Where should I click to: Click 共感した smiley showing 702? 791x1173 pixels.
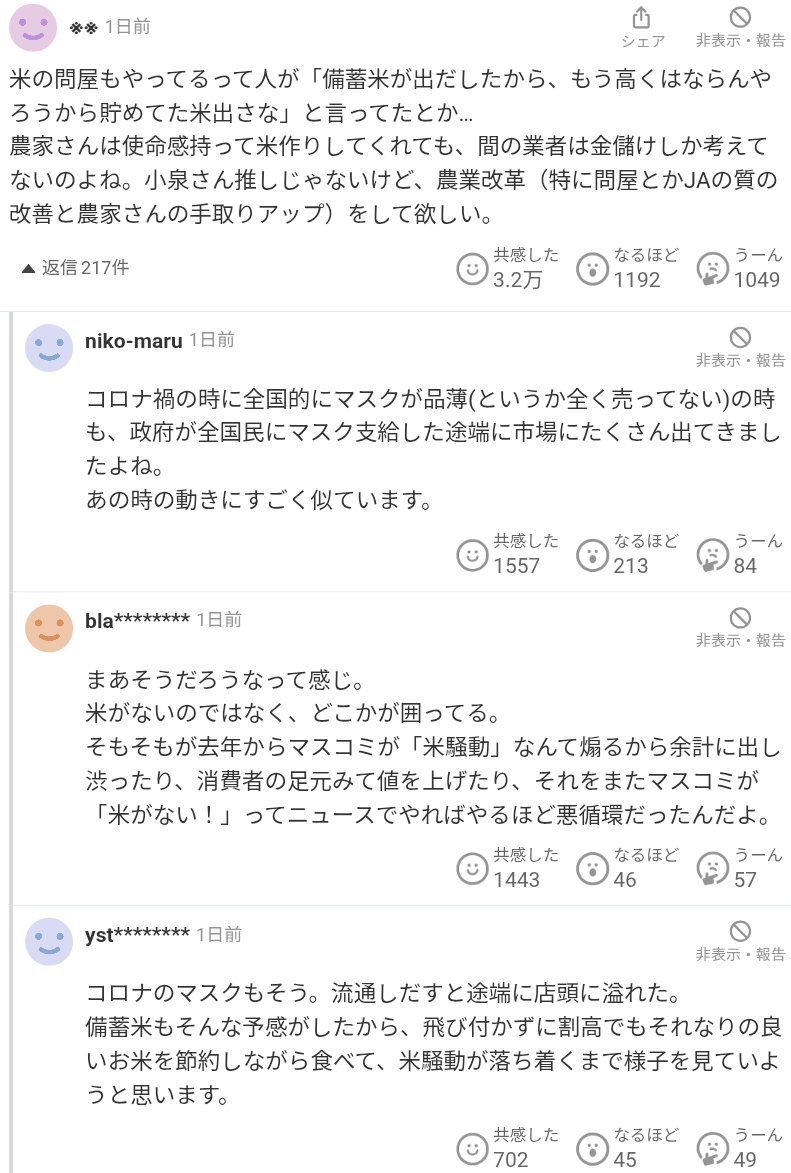tap(472, 1148)
